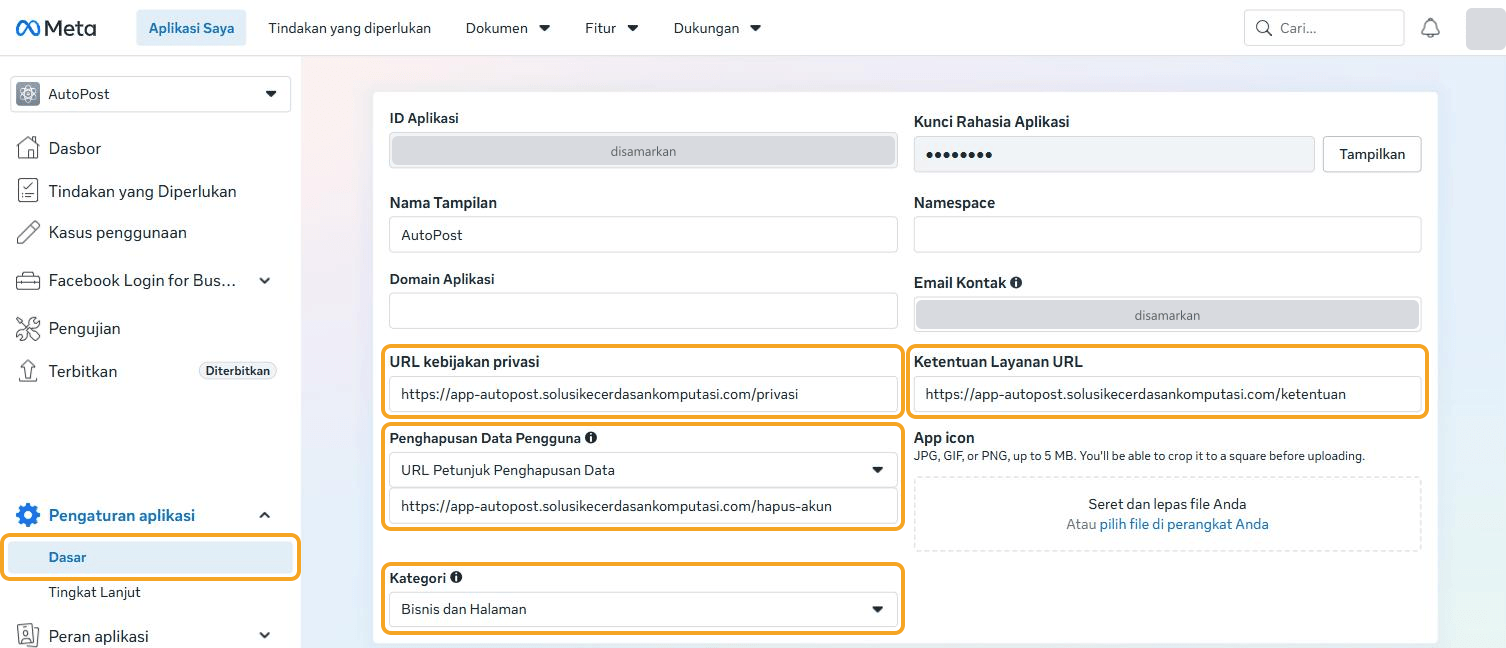This screenshot has width=1506, height=648.
Task: Click the Peran aplikasi badge icon
Action: pos(28,636)
